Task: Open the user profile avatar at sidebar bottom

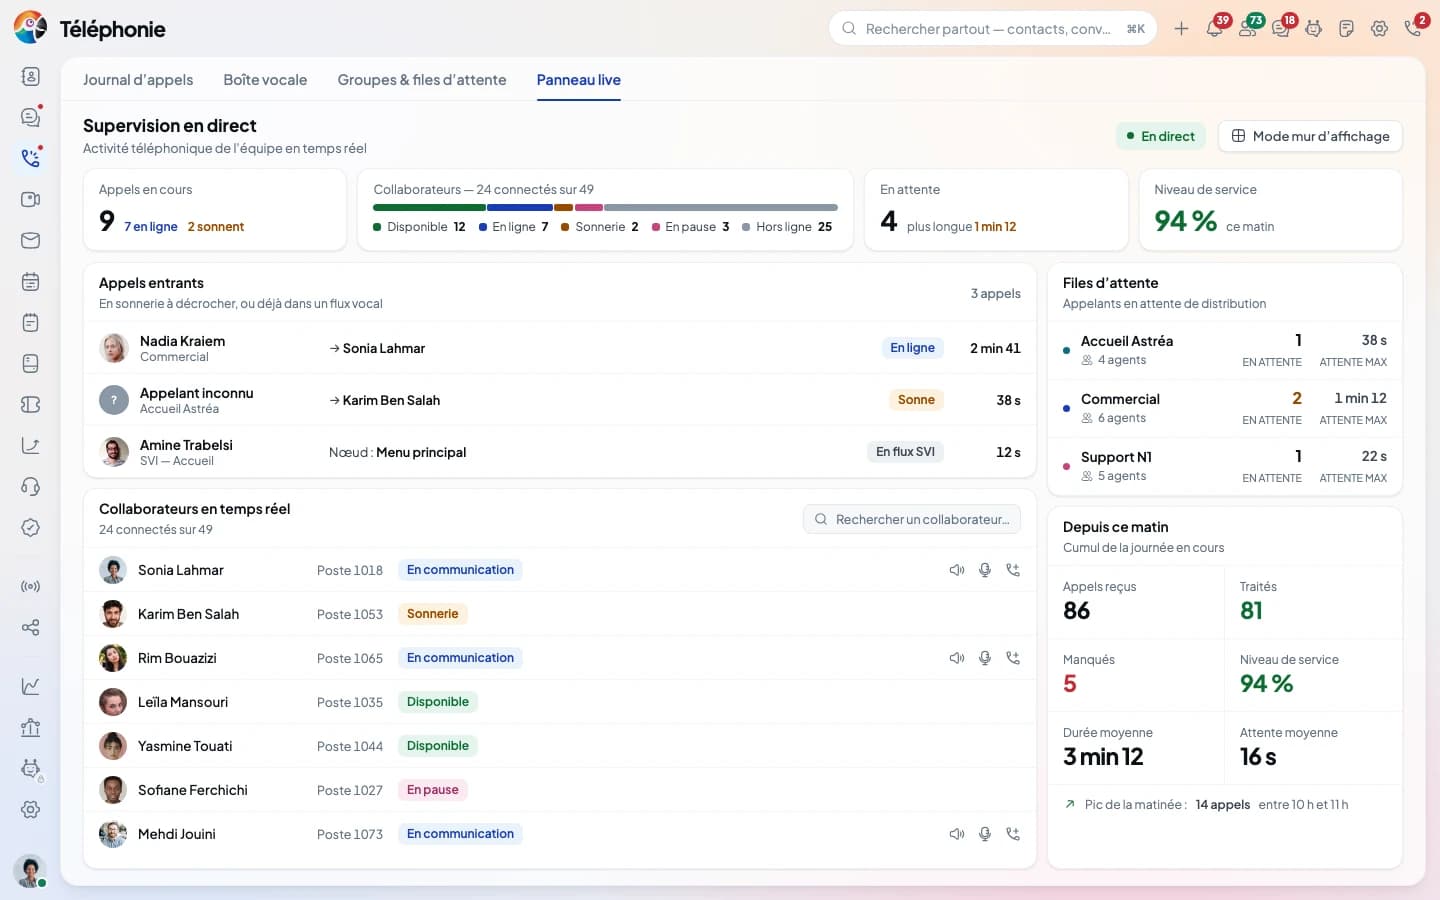Action: (30, 870)
